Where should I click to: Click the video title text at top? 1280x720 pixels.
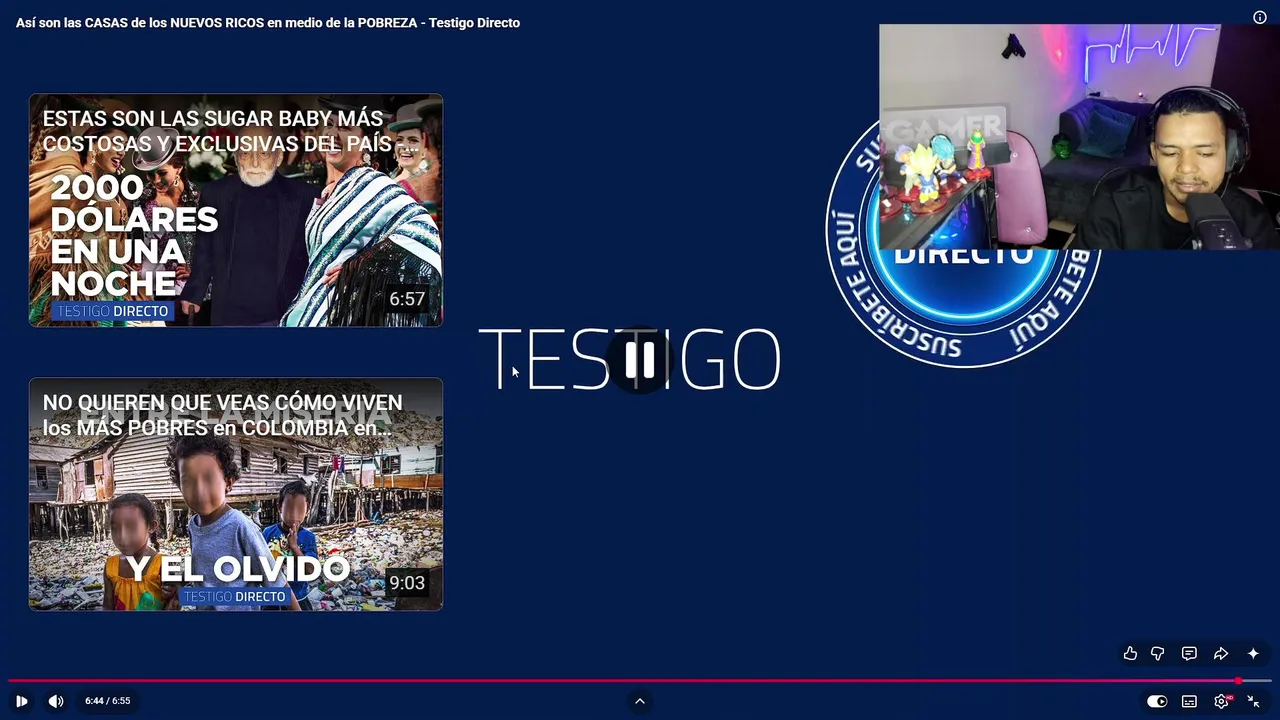tap(268, 22)
